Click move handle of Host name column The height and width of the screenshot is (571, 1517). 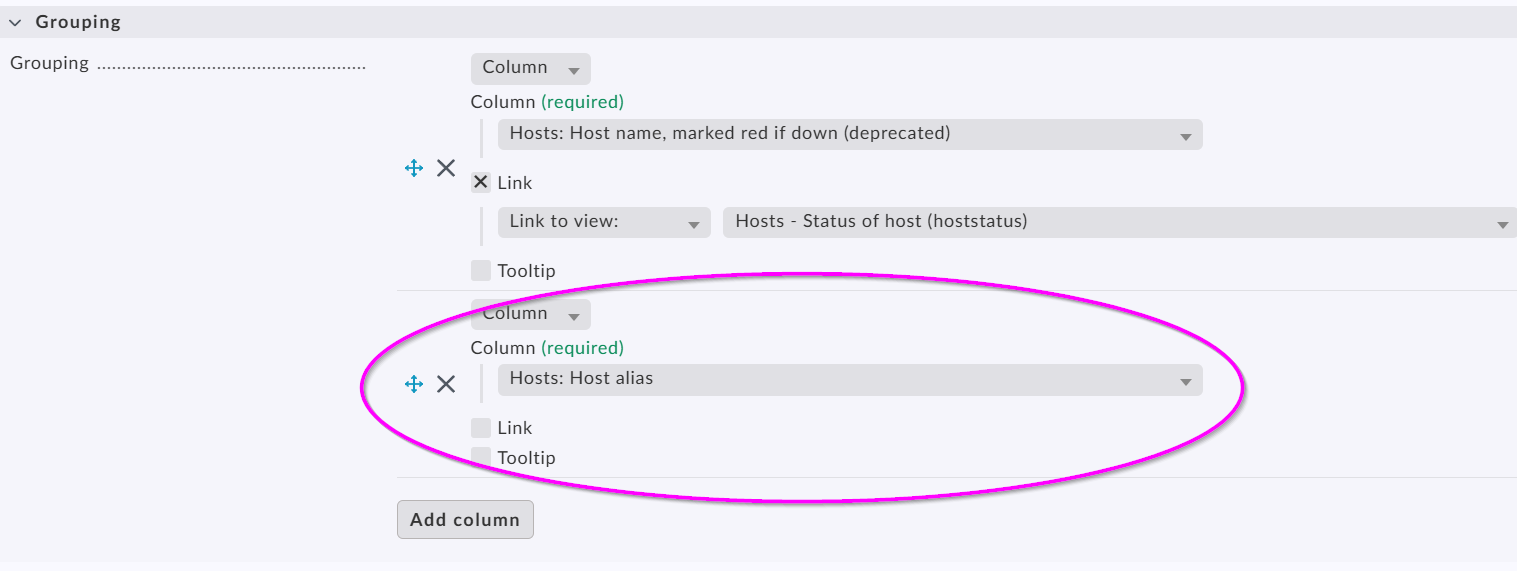coord(414,168)
